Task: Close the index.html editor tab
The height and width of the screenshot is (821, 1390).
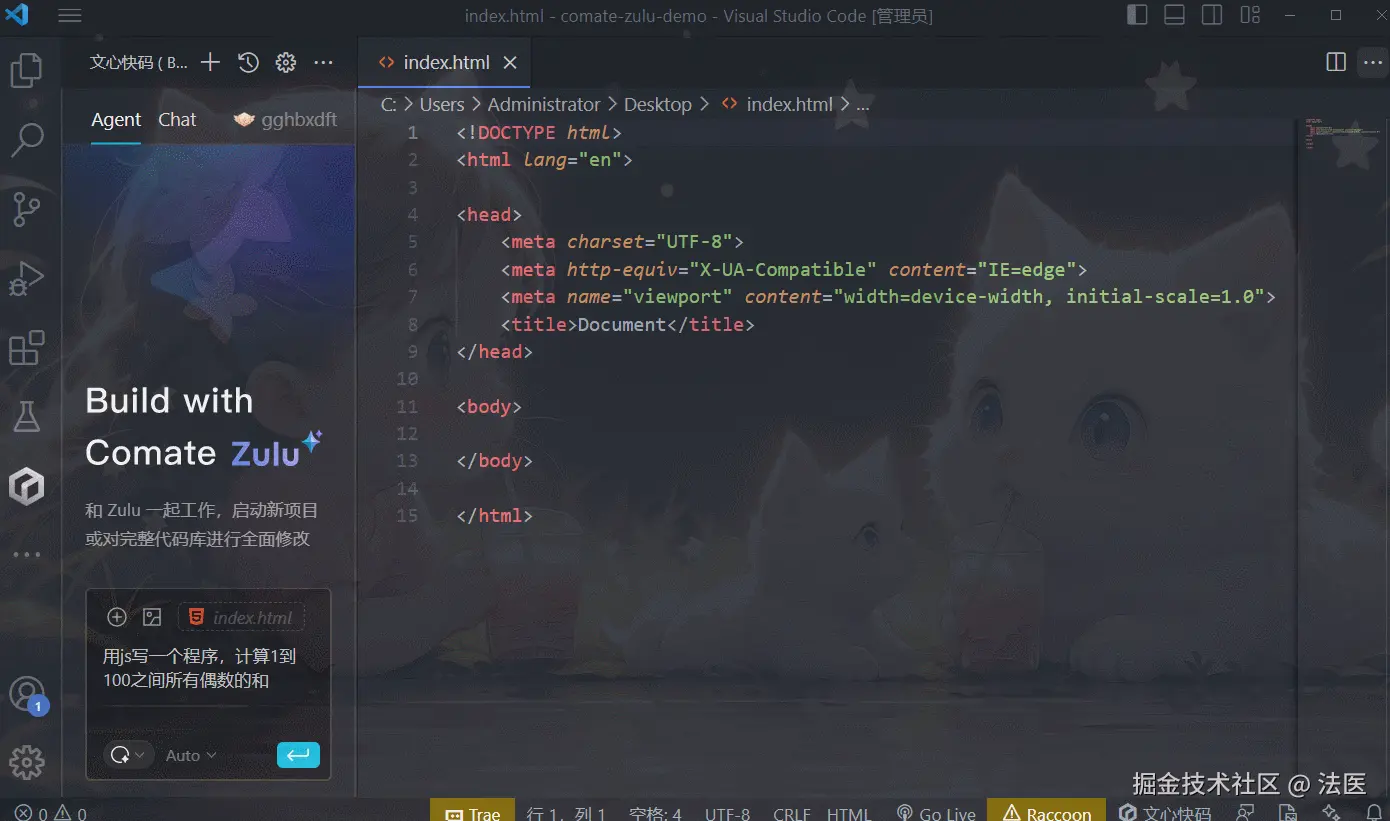Action: coord(510,62)
